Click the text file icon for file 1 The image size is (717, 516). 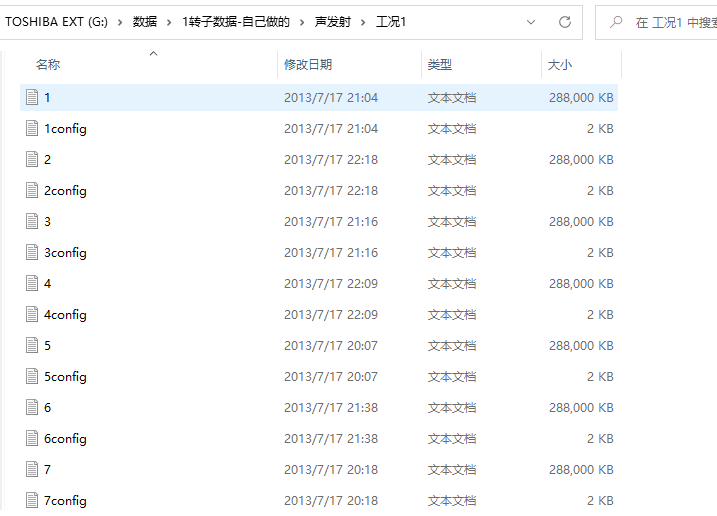pyautogui.click(x=32, y=98)
